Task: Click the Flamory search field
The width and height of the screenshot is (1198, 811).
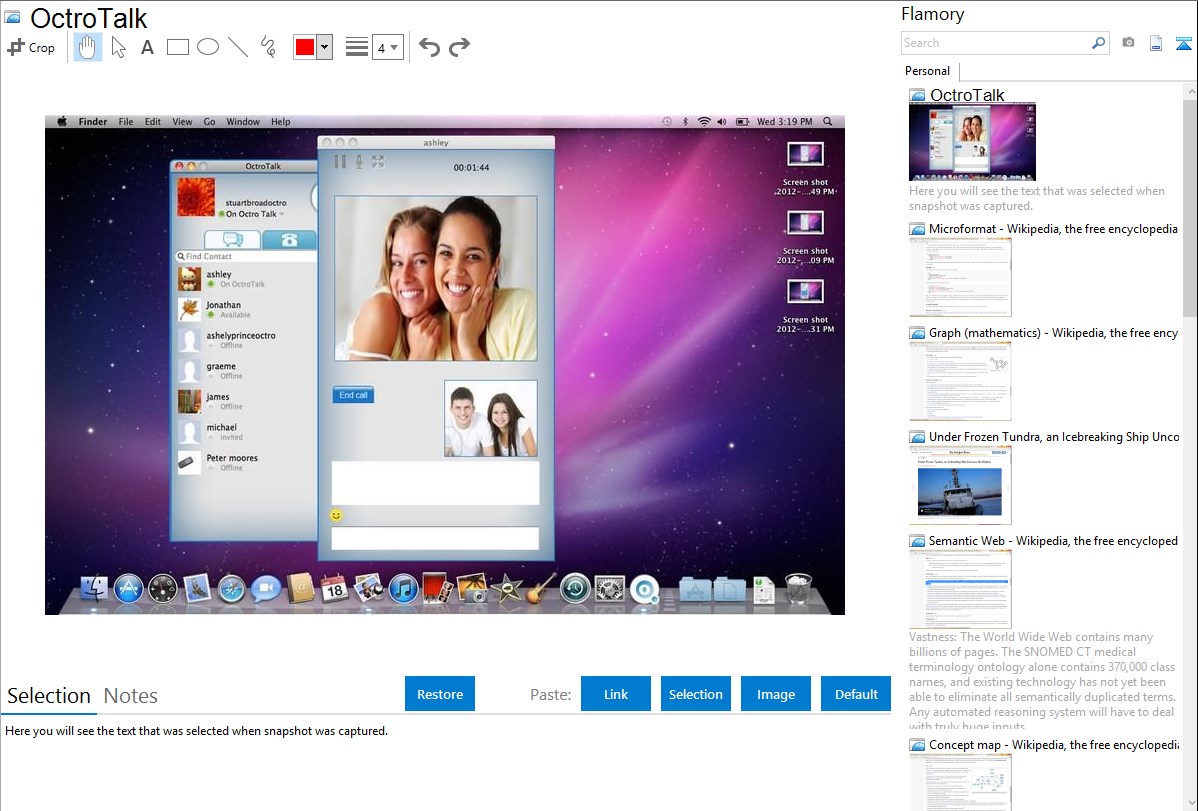Action: (x=996, y=43)
